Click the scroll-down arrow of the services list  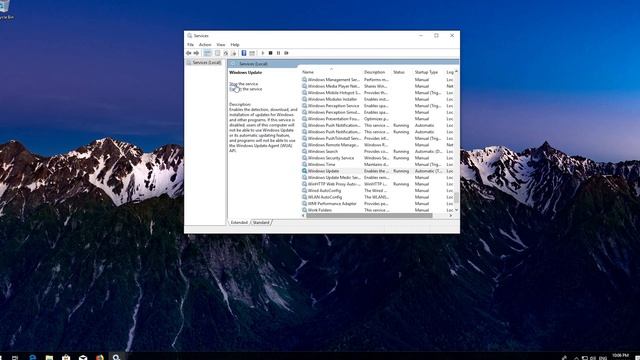456,210
